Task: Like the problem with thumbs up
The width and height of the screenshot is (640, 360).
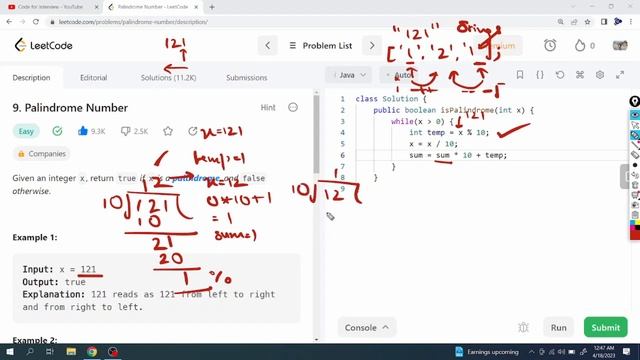Action: (x=83, y=131)
